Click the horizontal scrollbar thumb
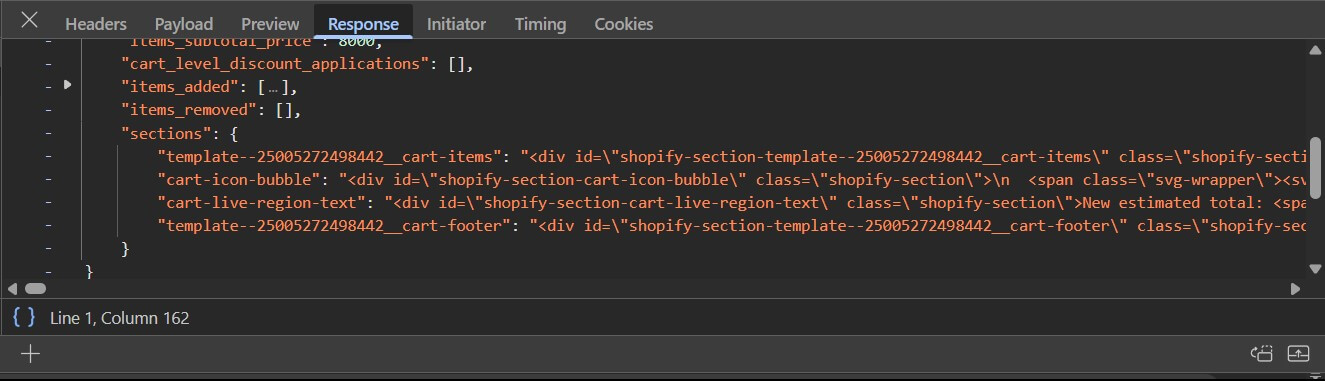 point(36,288)
